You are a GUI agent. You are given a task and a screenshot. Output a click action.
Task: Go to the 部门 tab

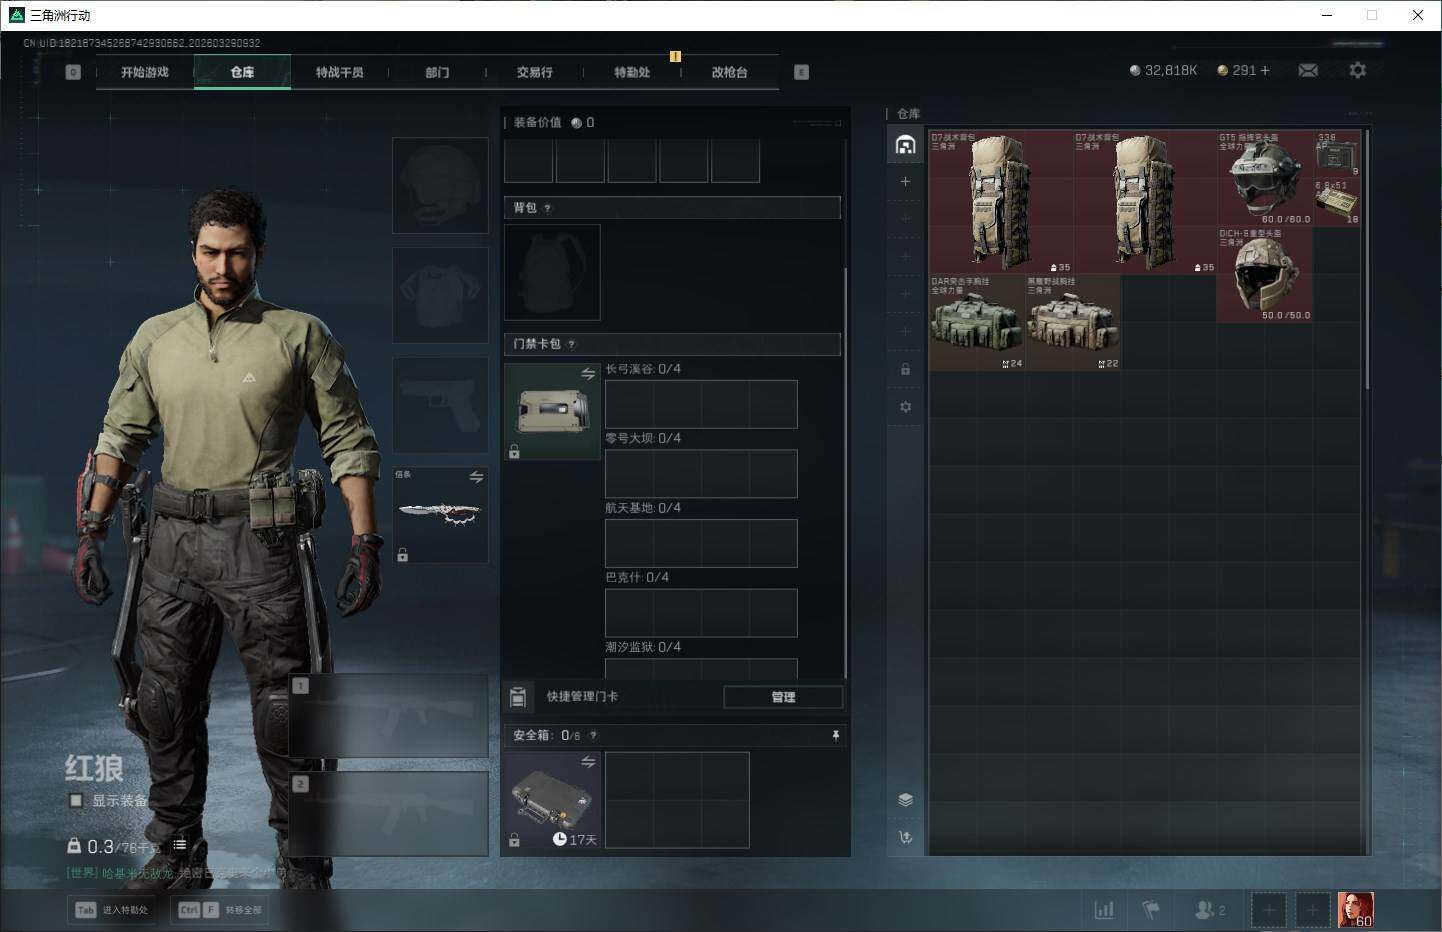(437, 72)
